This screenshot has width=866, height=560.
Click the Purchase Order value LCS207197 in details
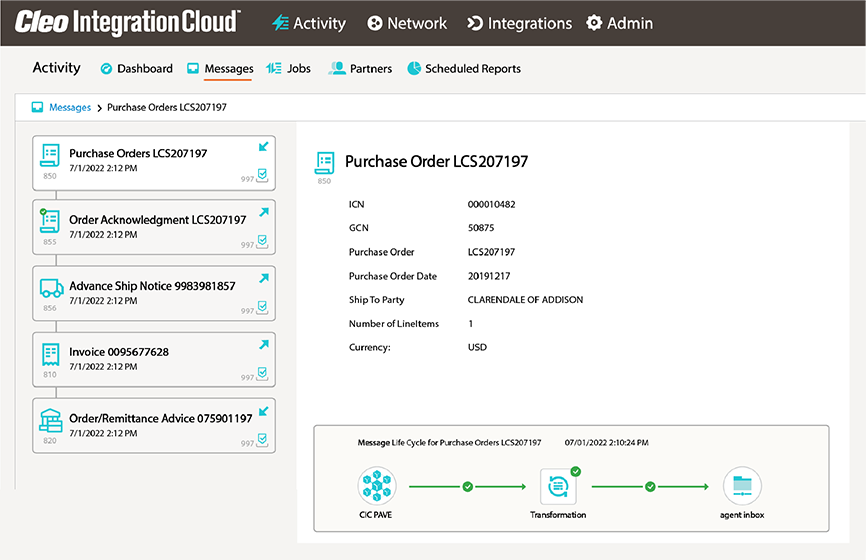pyautogui.click(x=491, y=252)
